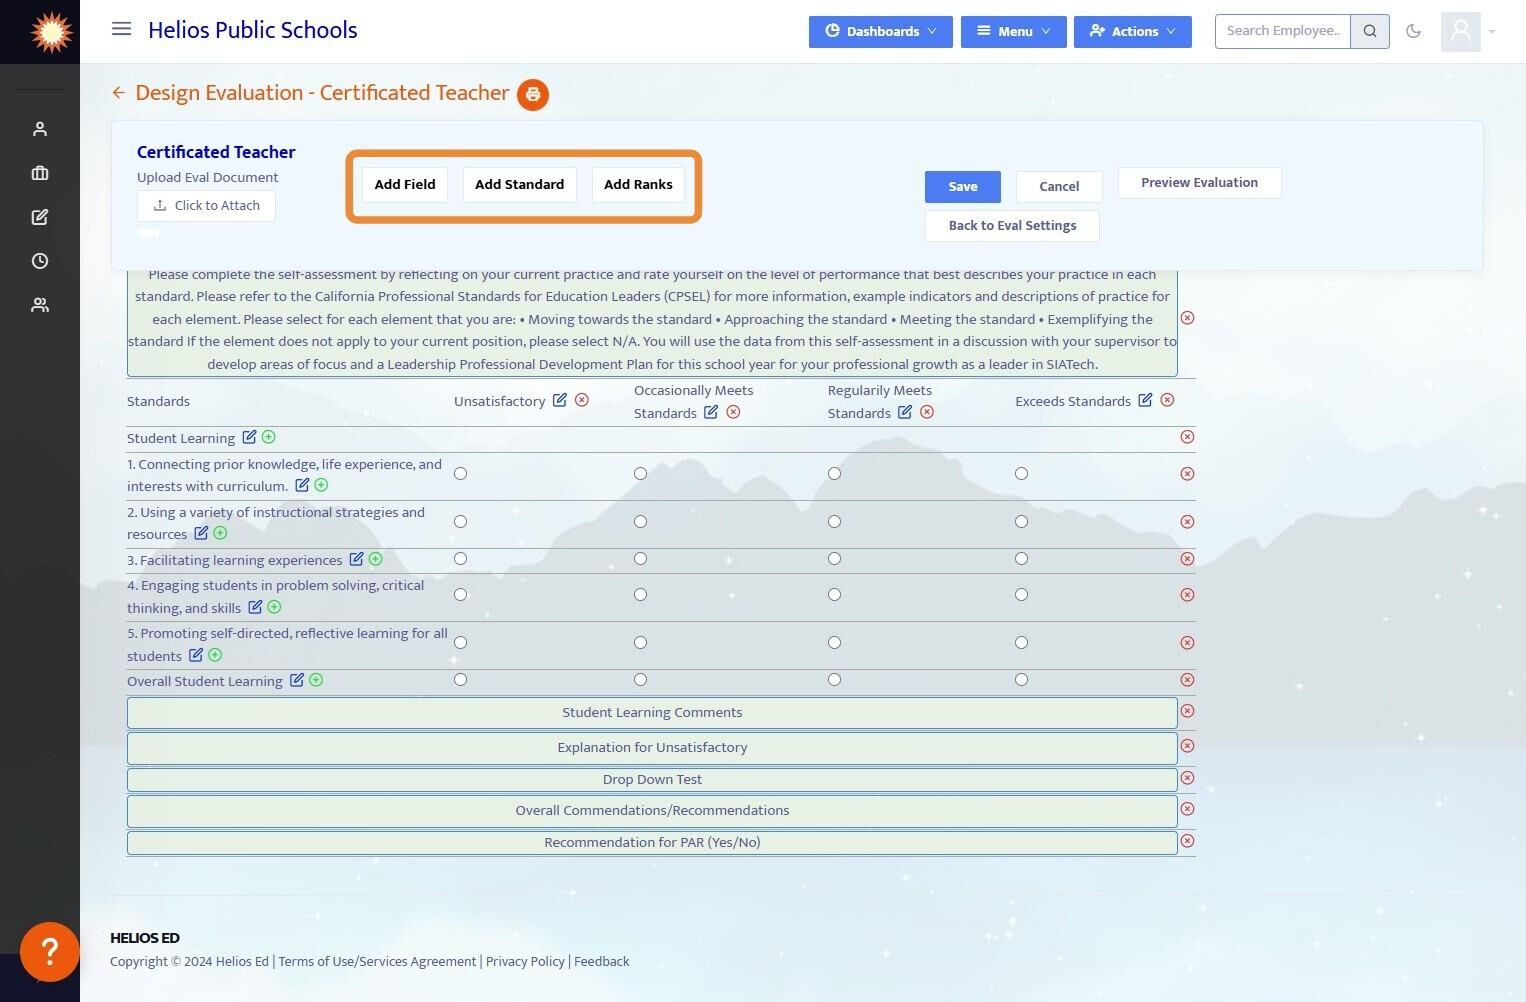Edit the Unsatisfactory rank
This screenshot has width=1526, height=1002.
tap(560, 400)
